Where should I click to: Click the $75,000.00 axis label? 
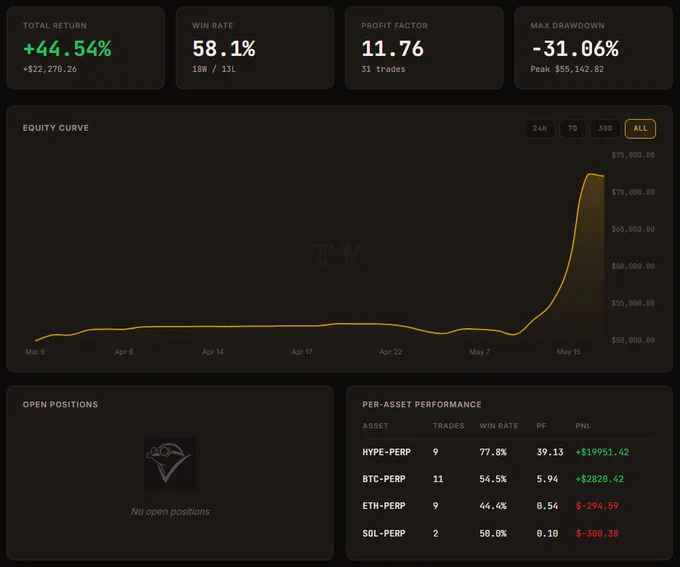pyautogui.click(x=633, y=155)
